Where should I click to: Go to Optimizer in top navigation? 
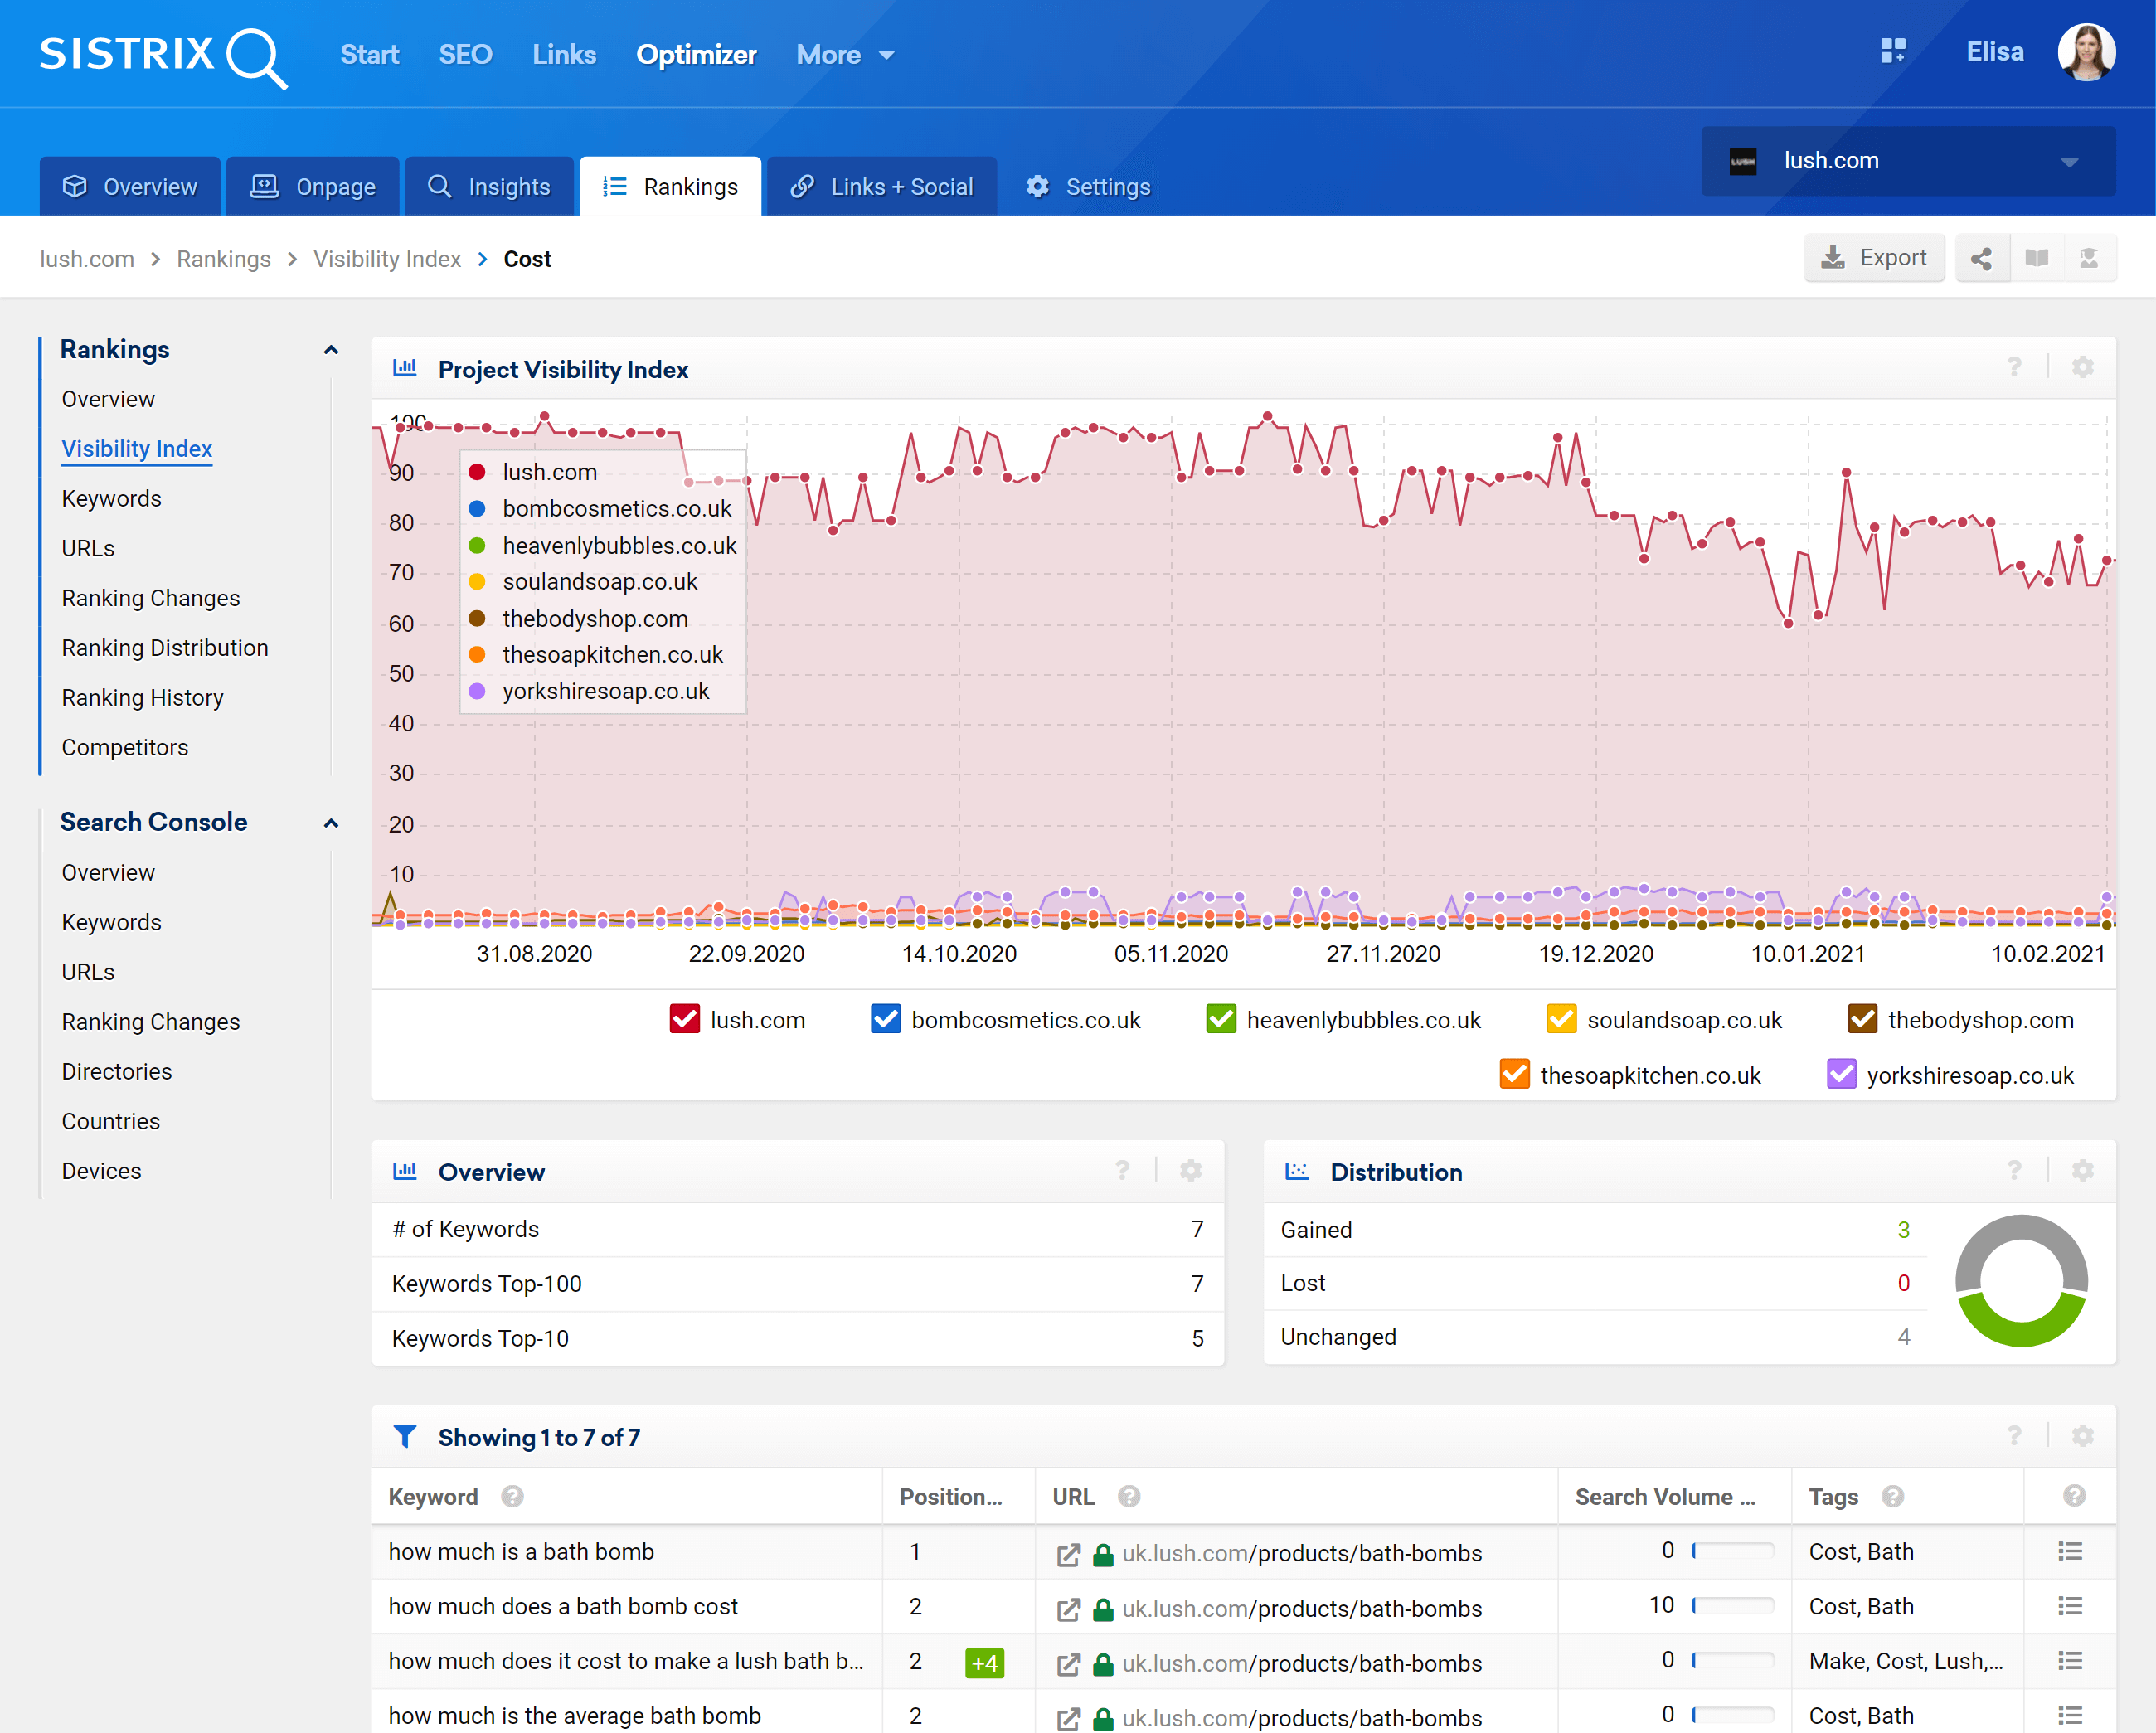tap(696, 55)
